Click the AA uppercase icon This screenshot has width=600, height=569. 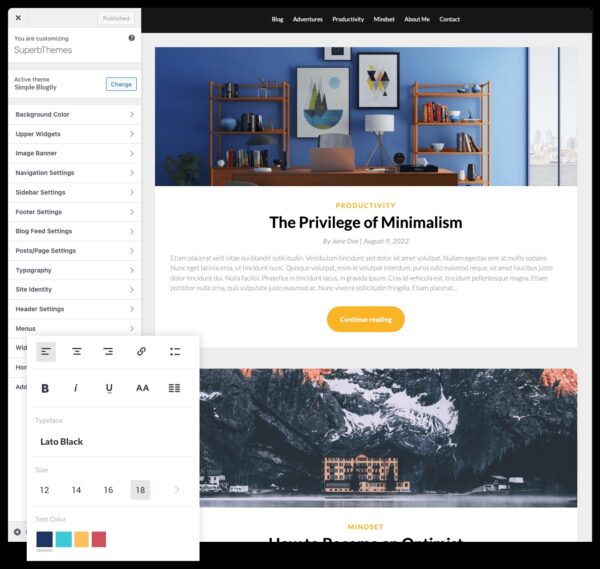coord(142,388)
